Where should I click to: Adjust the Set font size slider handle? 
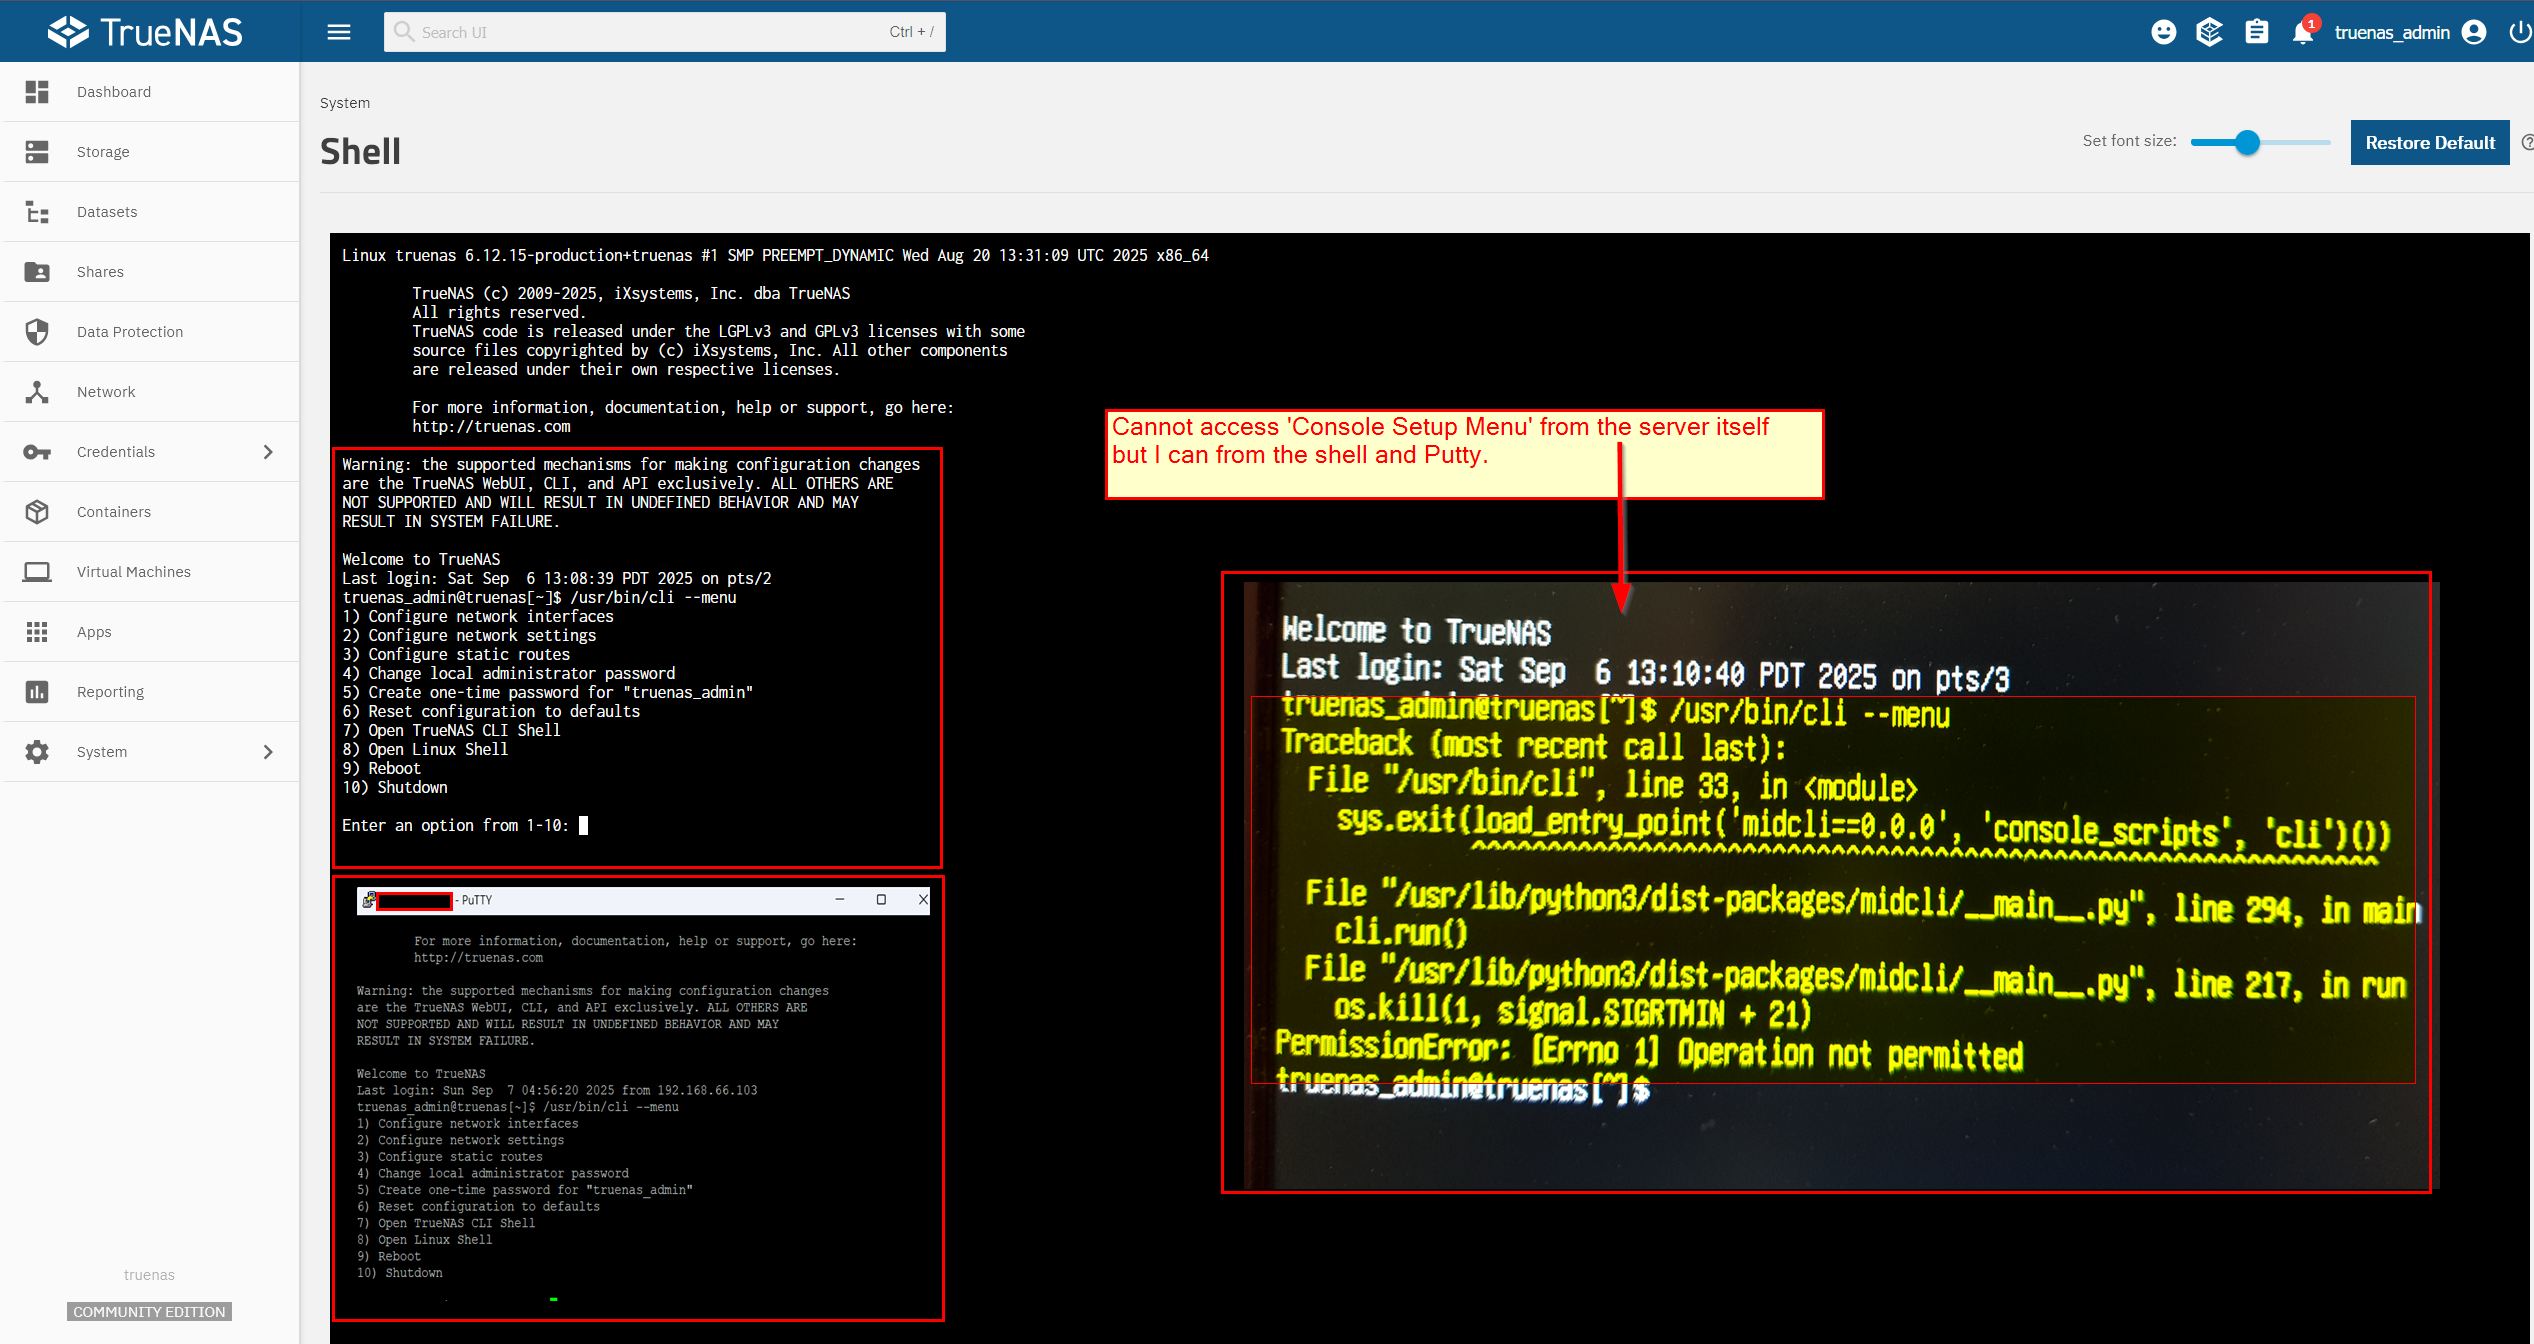point(2247,143)
